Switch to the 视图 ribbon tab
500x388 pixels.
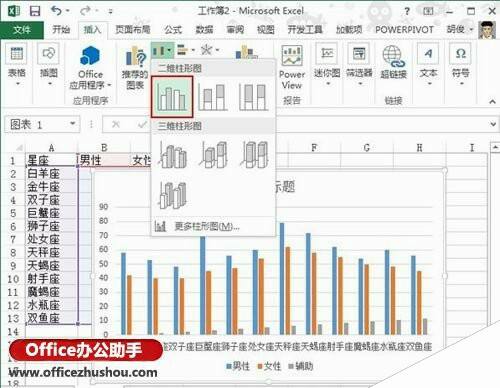coord(266,30)
